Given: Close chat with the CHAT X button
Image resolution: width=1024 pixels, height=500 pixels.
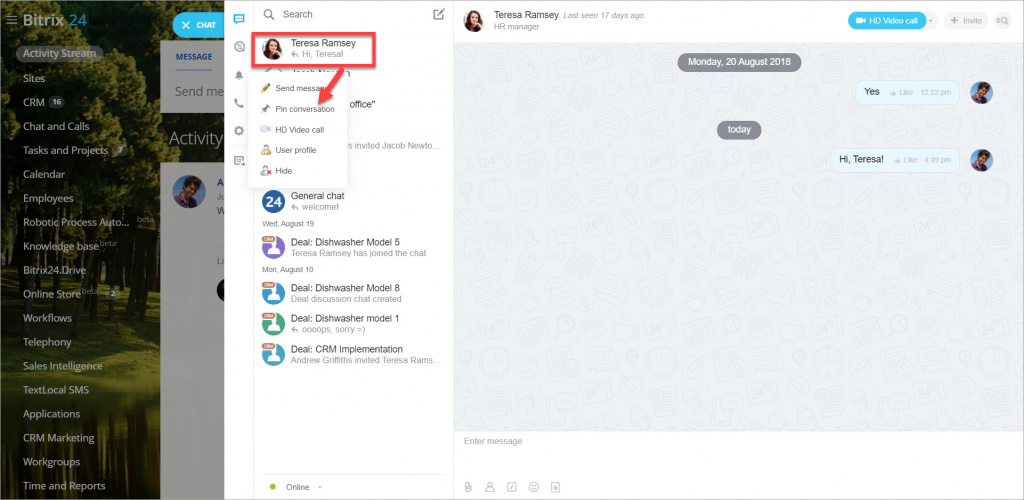Looking at the screenshot, I should click(199, 25).
